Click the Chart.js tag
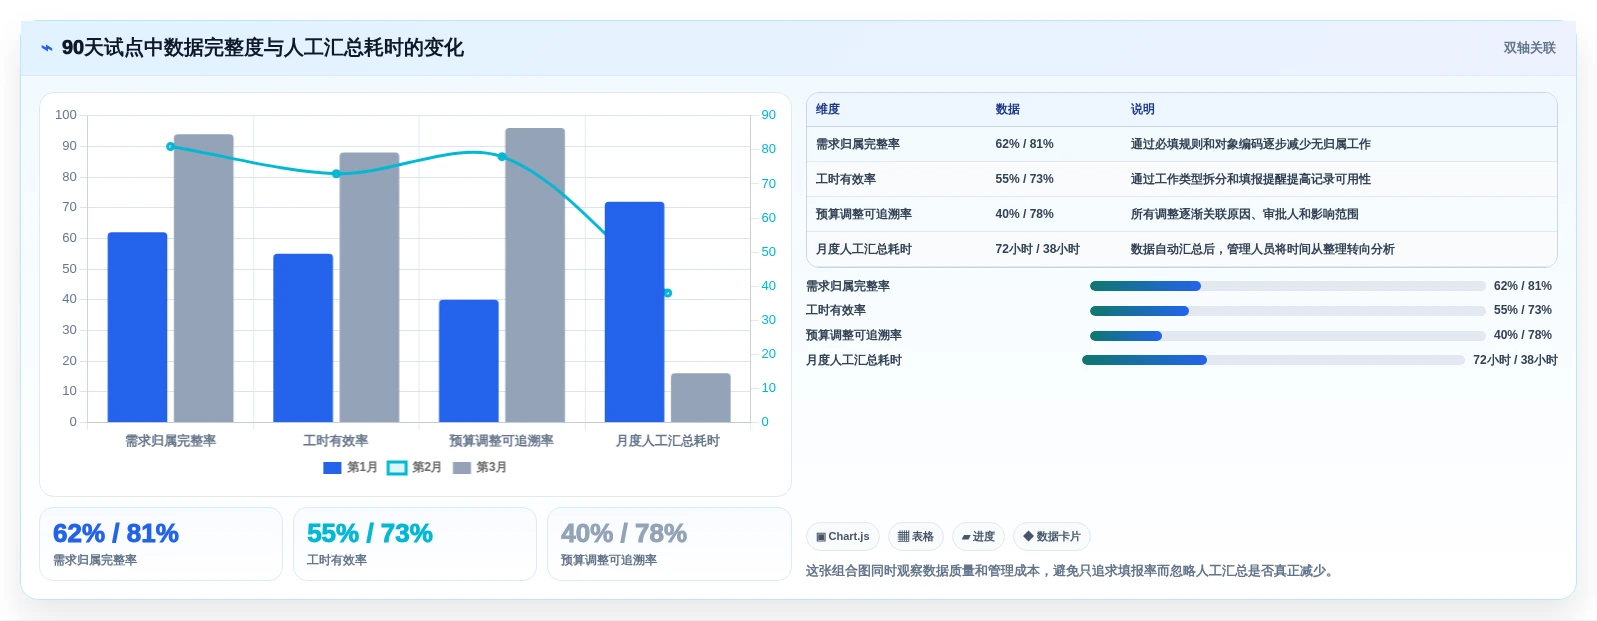 coord(843,537)
